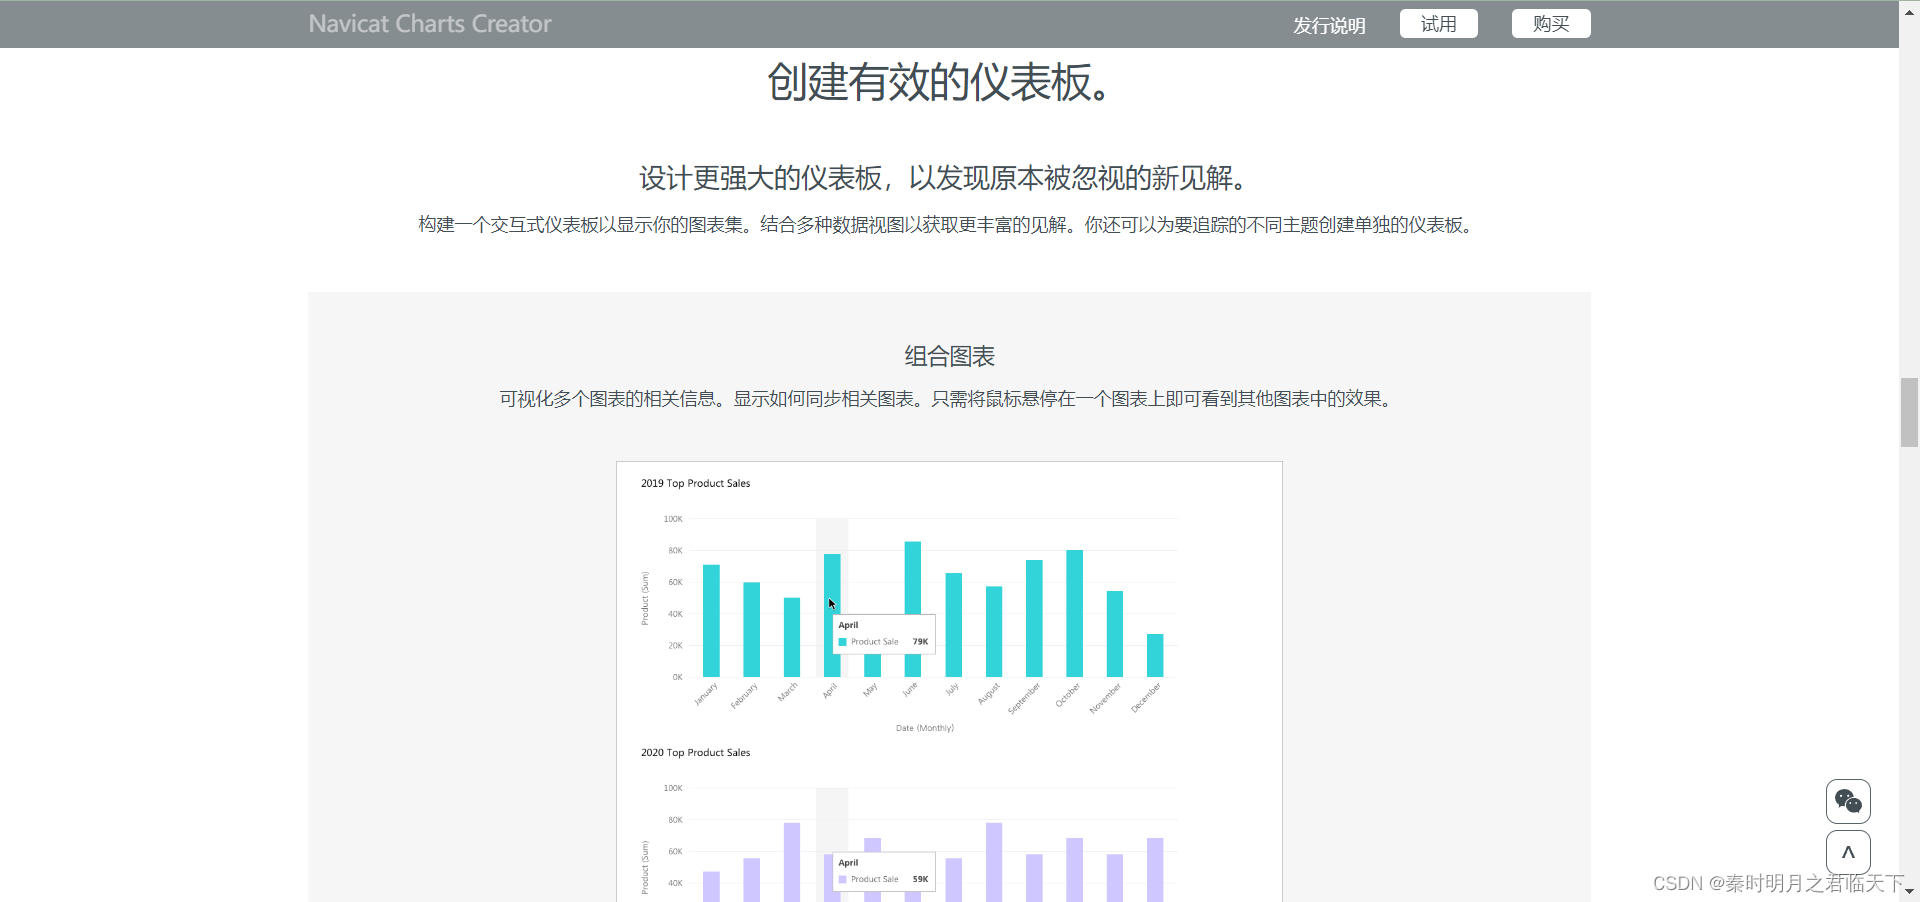Click the August bar in 2019 chart
Viewport: 1920px width, 902px height.
point(994,631)
